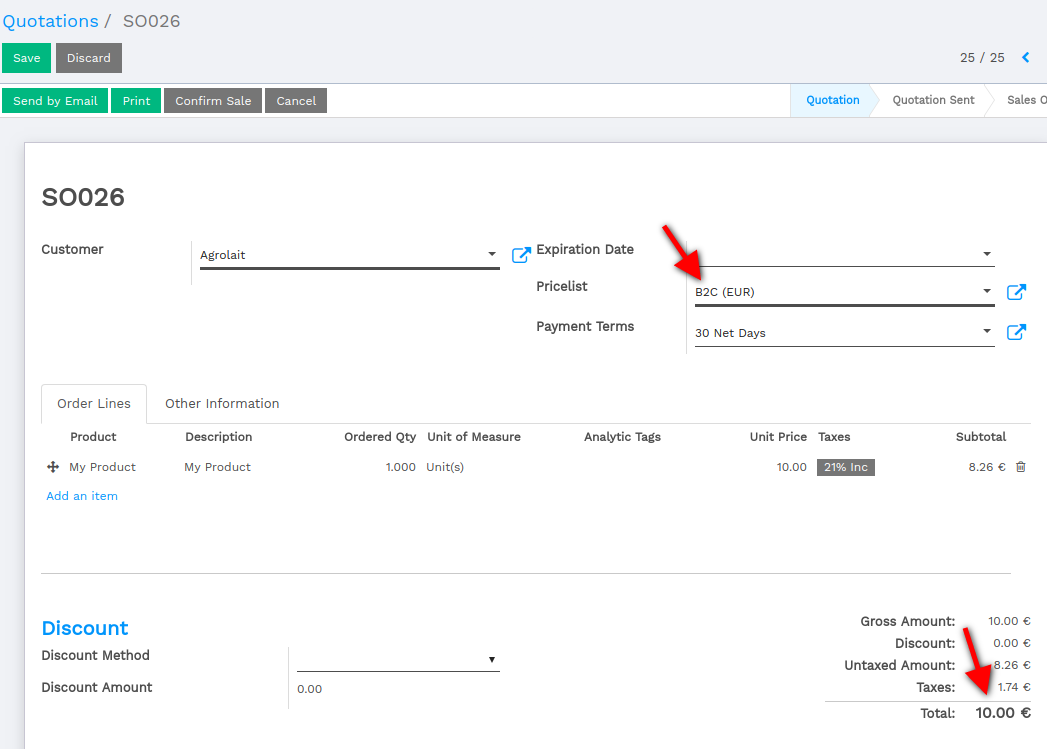Screen dimensions: 1047x749
Task: Click the My Product product cell
Action: [102, 467]
